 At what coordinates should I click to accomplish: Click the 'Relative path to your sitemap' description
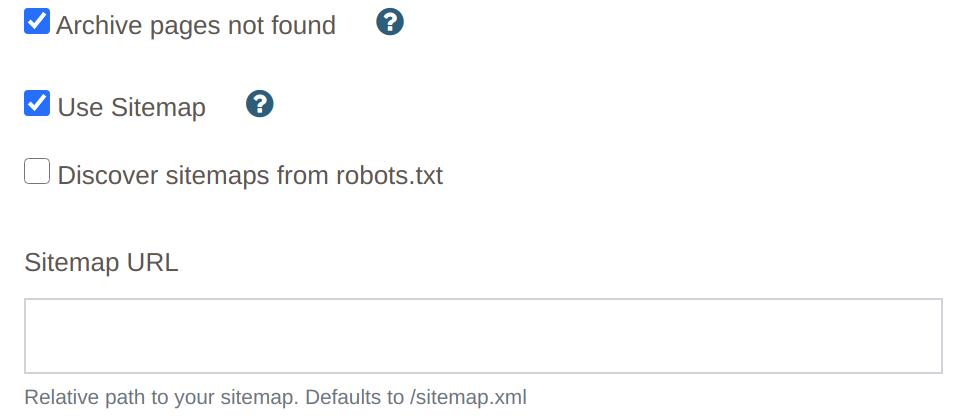tap(161, 397)
